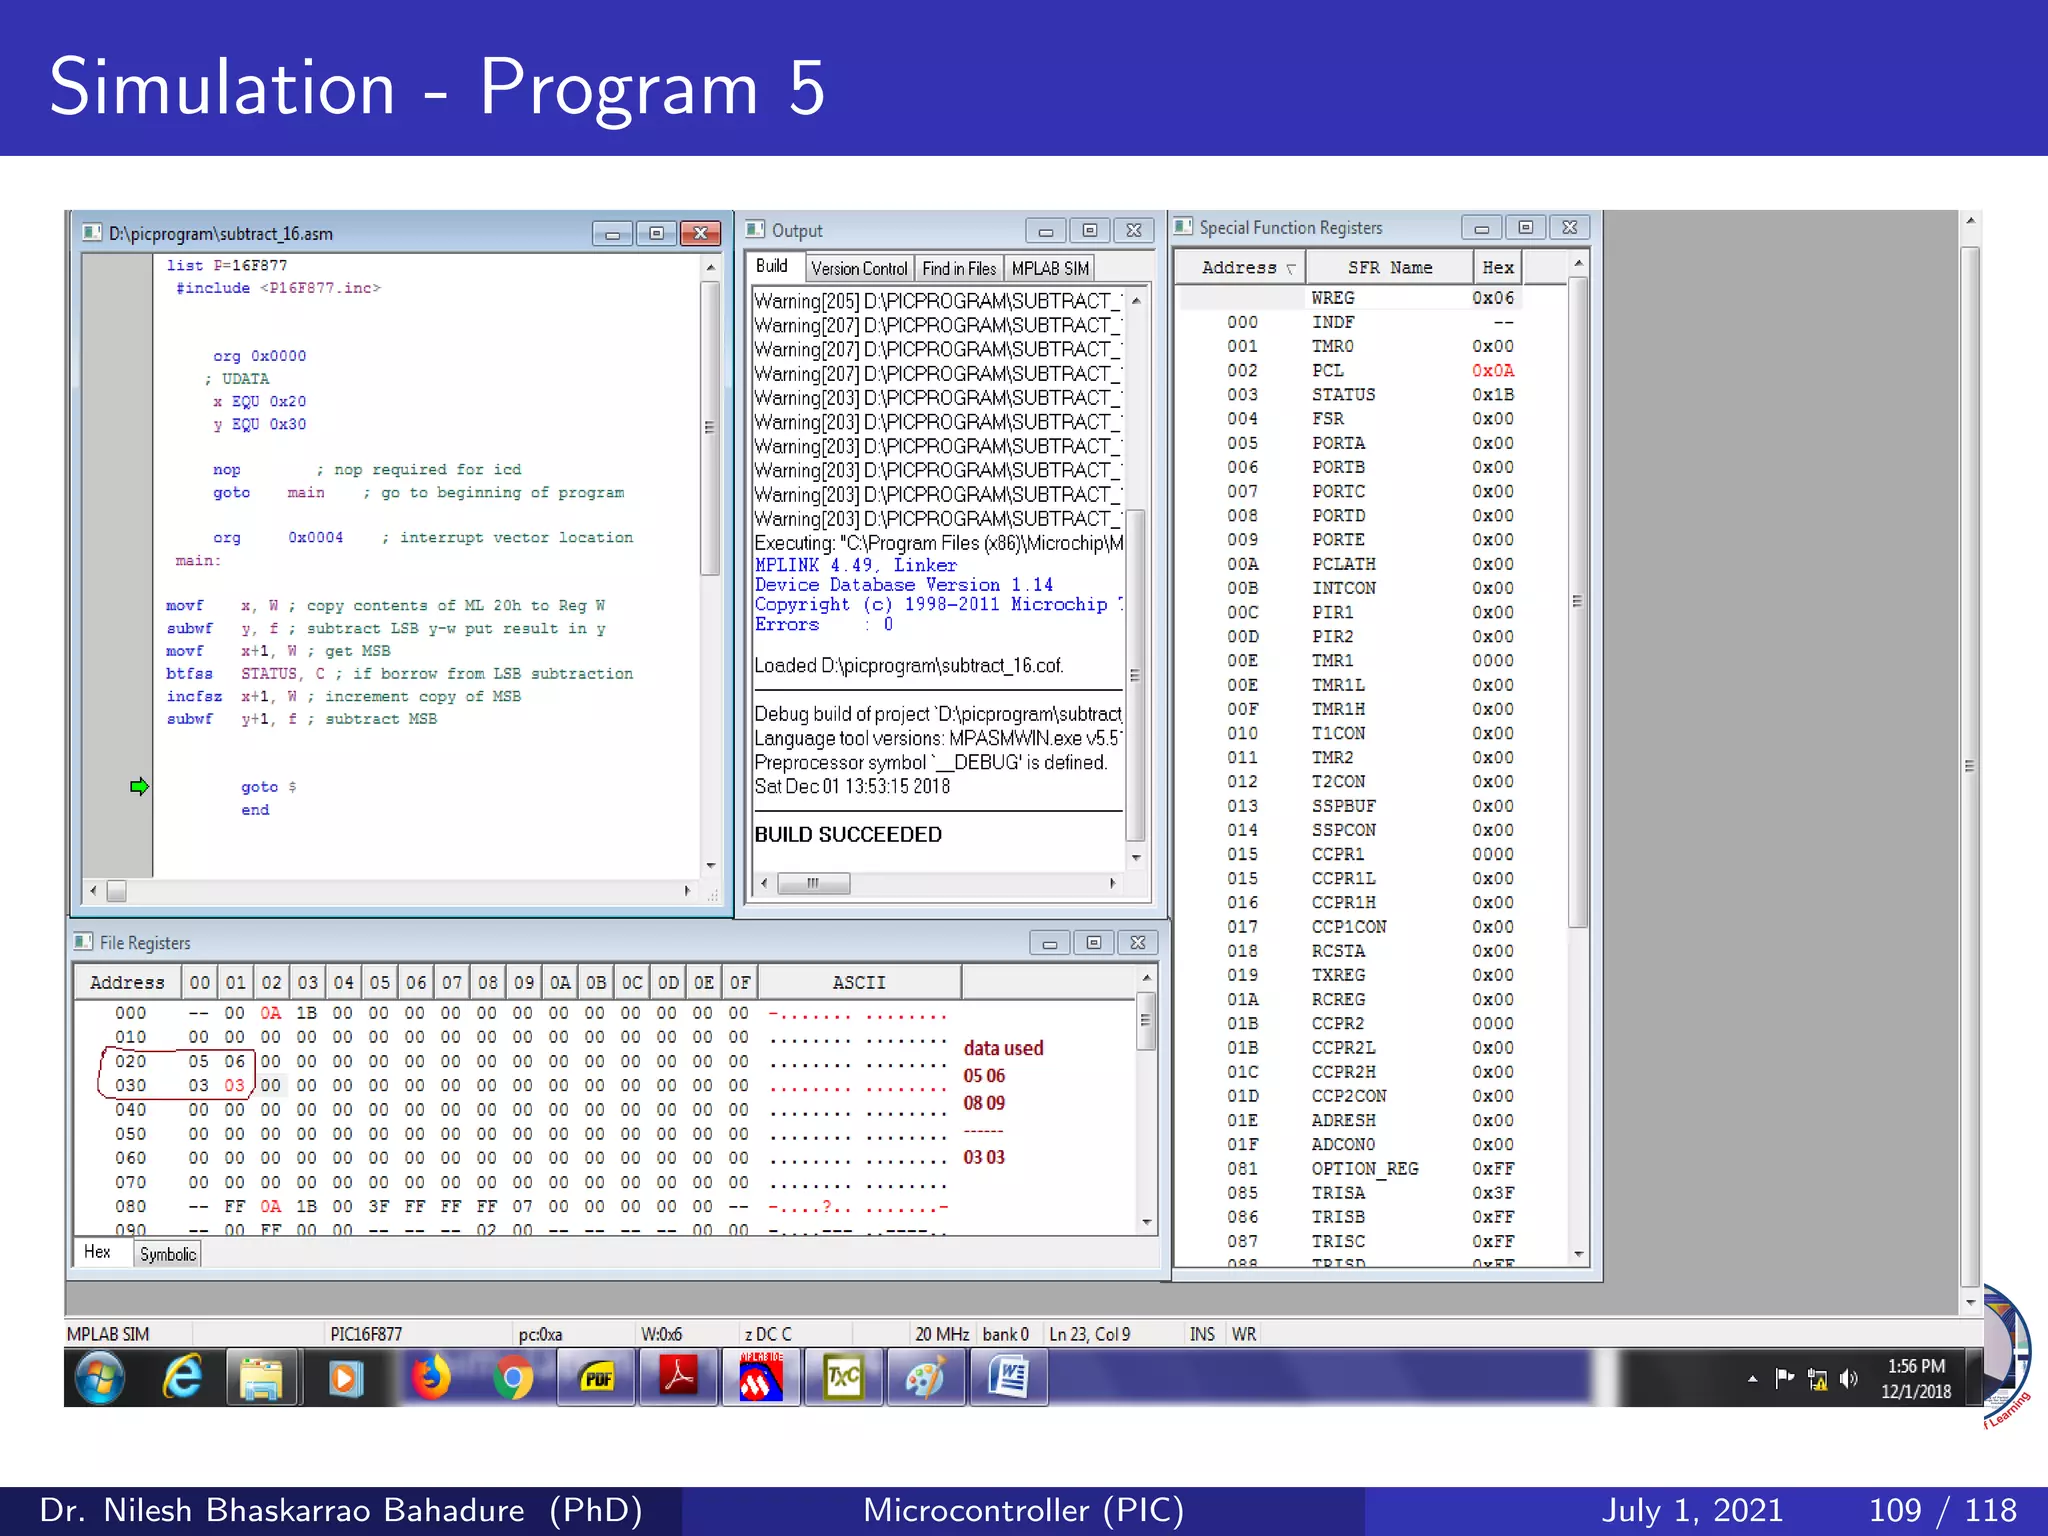Click the 'goto $' line in editor
Screen dimensions: 2048x1536
click(x=268, y=787)
